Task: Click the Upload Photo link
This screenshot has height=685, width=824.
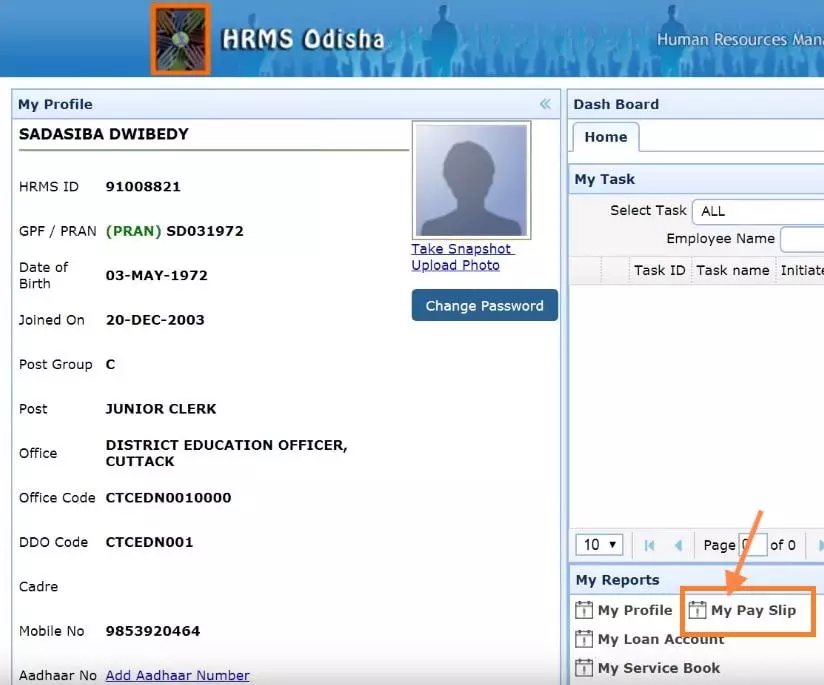Action: pos(455,265)
